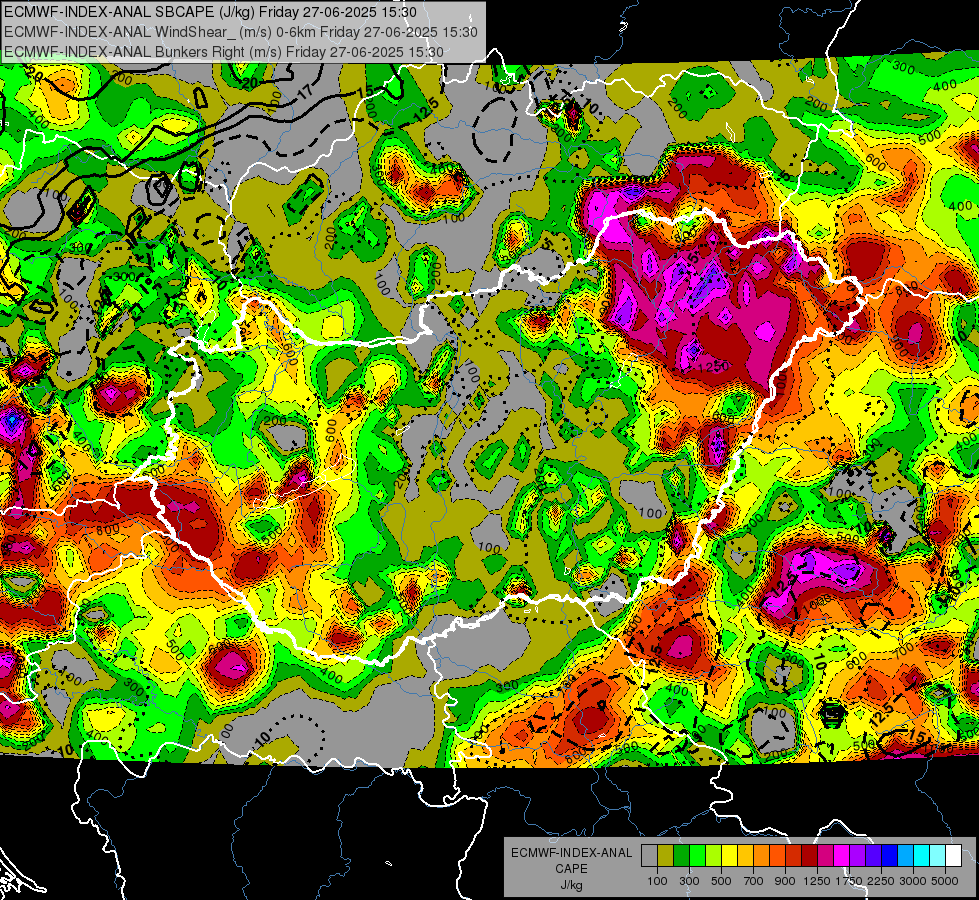Click the legend value 3000
The width and height of the screenshot is (979, 900).
point(913,881)
